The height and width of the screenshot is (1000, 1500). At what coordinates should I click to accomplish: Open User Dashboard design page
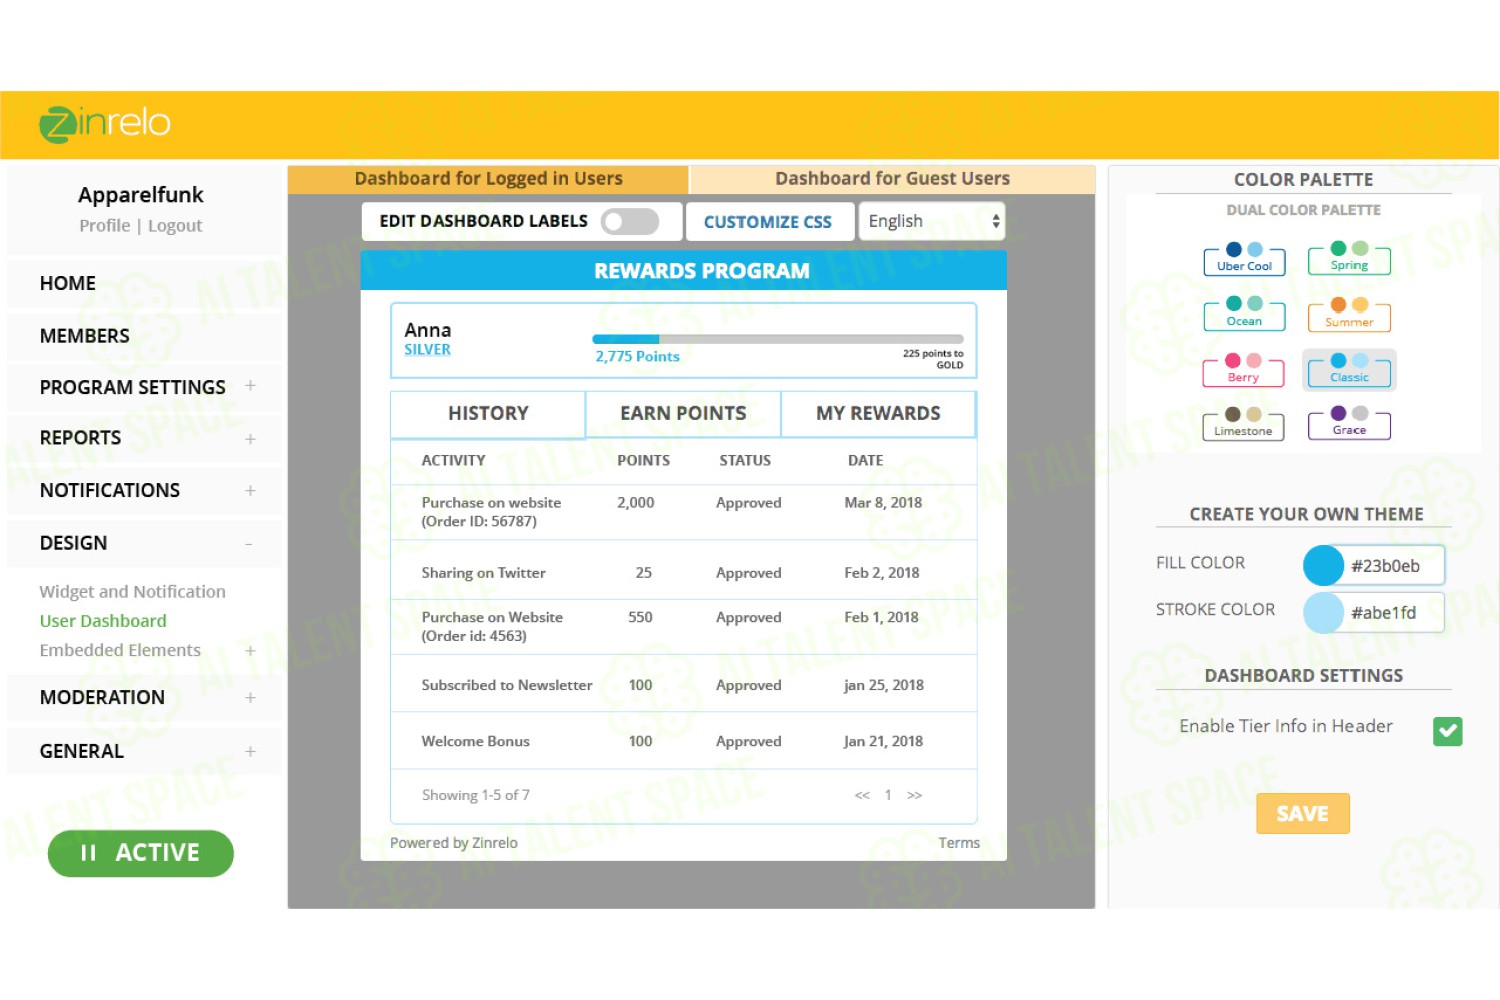click(x=103, y=621)
